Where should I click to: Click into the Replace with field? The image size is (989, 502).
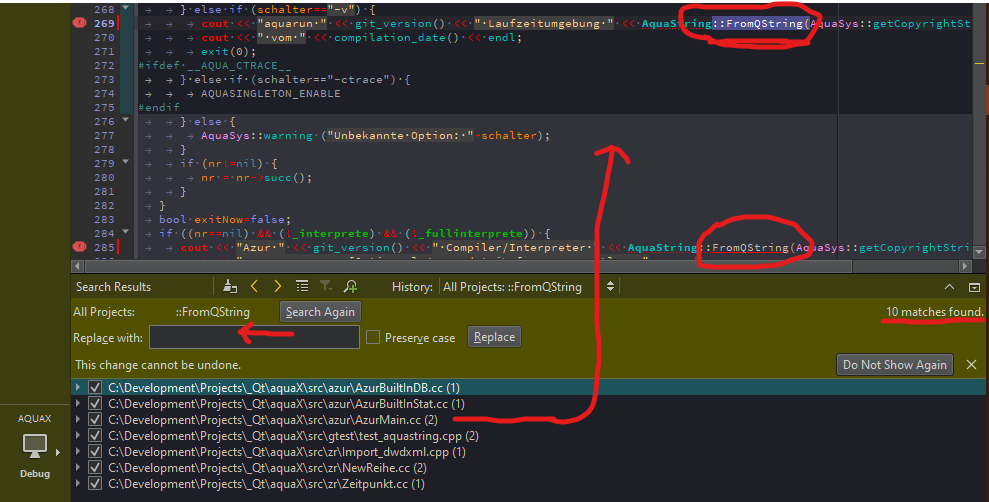point(254,338)
